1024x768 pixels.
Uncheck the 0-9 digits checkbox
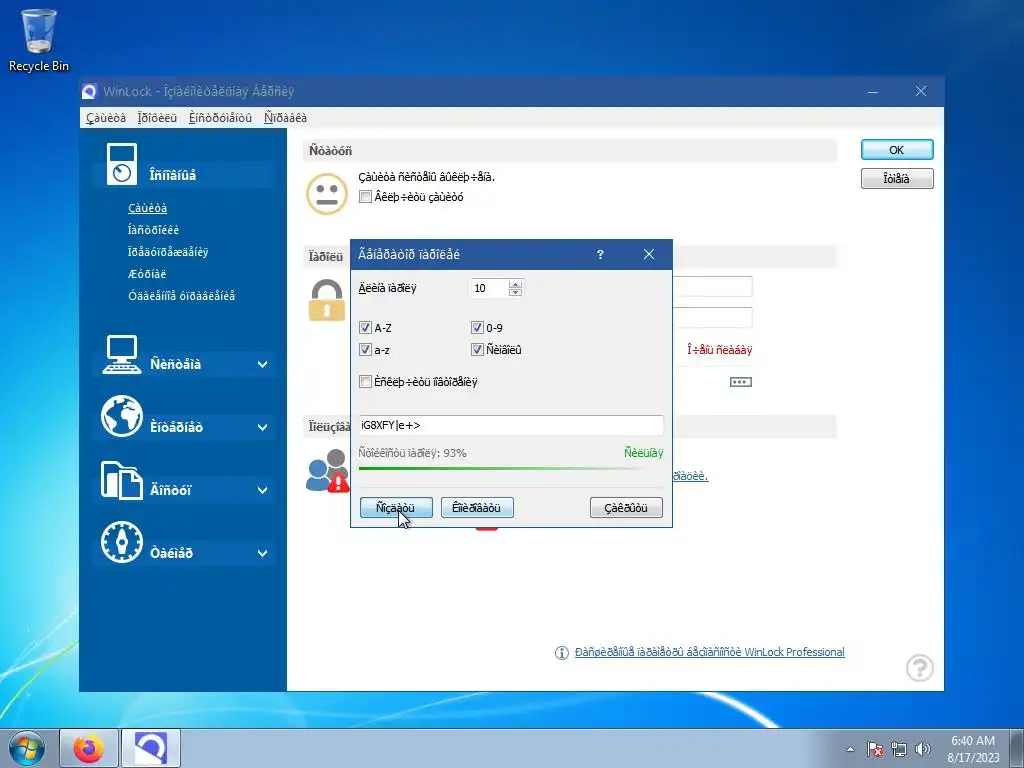[x=477, y=328]
